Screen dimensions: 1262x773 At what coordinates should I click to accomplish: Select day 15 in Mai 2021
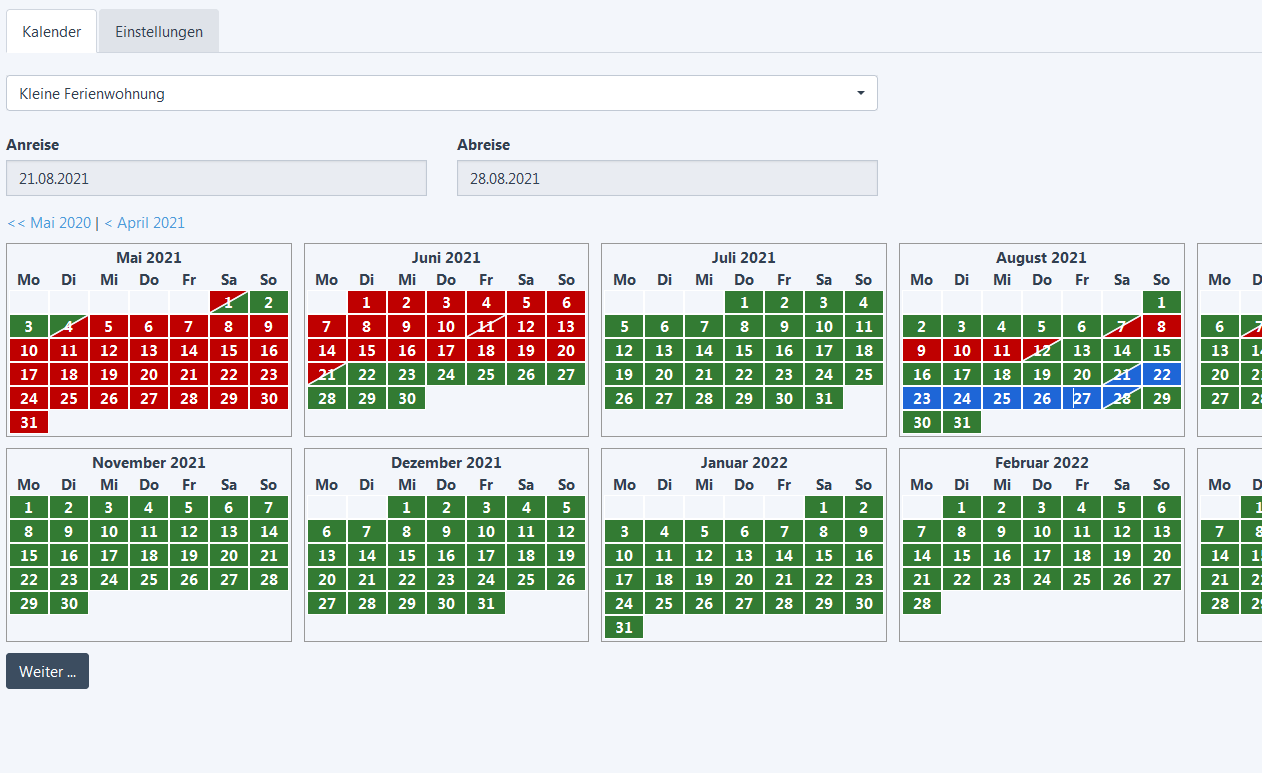click(229, 350)
